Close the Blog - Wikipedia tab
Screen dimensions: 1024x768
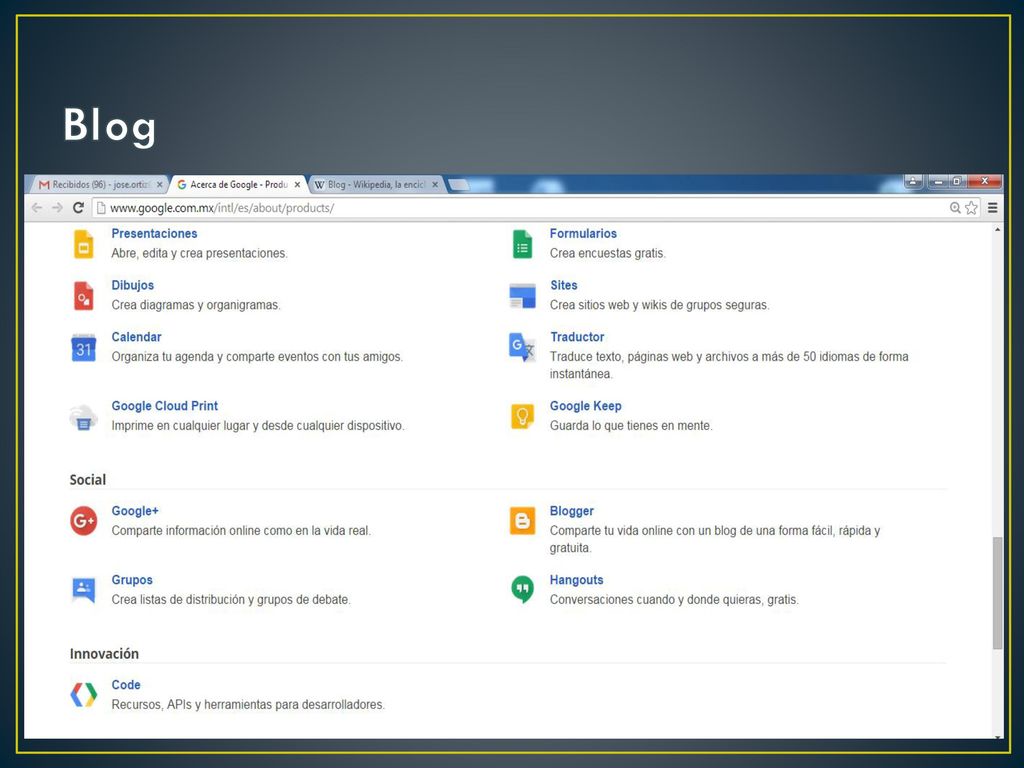435,185
